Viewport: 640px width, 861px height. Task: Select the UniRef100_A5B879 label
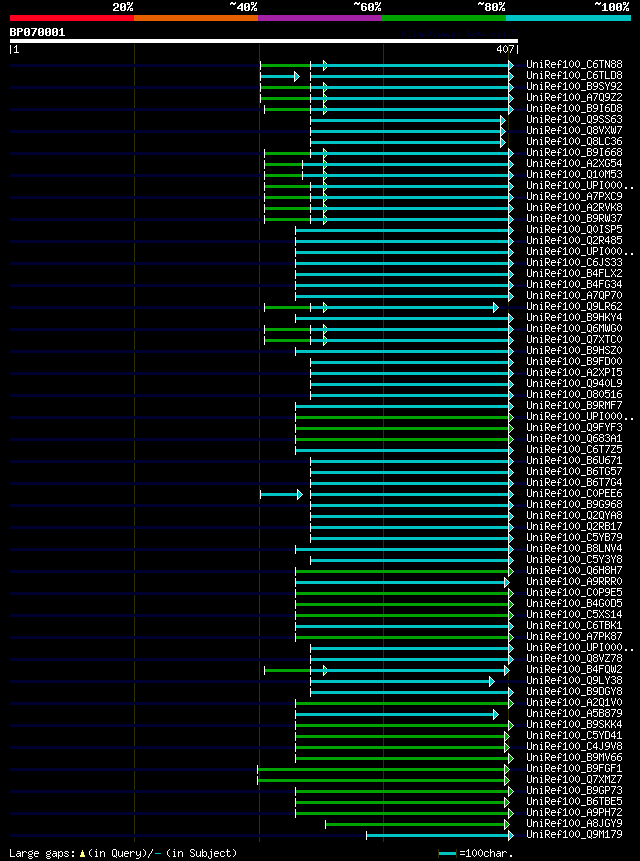pos(574,713)
